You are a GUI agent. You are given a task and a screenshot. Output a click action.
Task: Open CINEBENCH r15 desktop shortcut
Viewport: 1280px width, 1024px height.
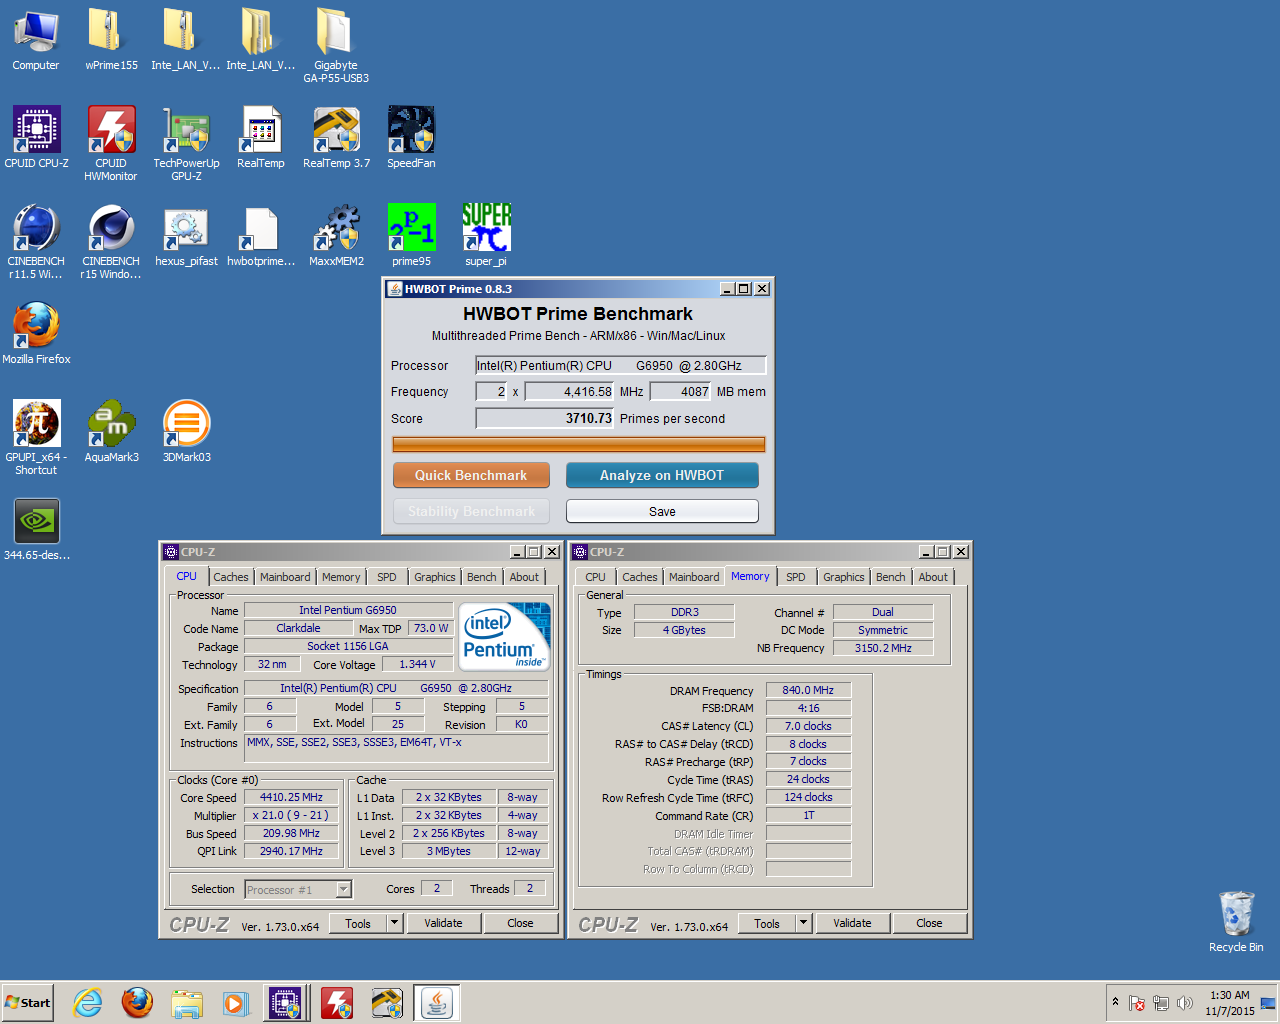point(111,242)
